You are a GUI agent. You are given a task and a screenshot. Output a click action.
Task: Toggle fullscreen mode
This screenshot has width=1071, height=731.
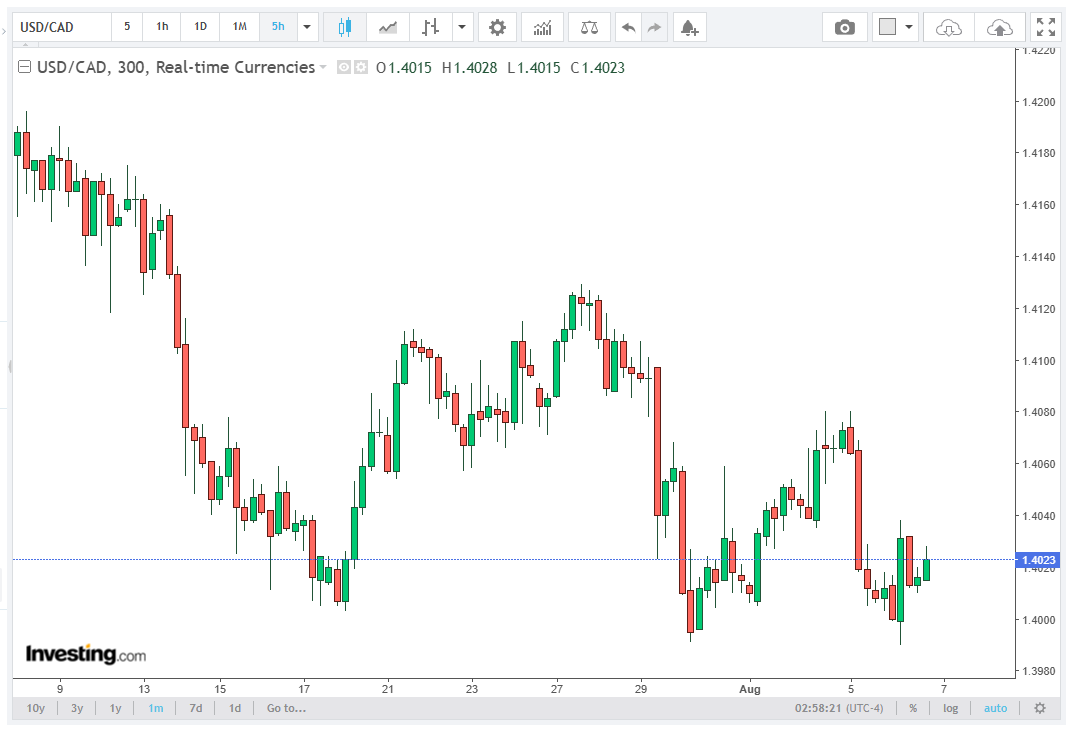click(x=1046, y=27)
